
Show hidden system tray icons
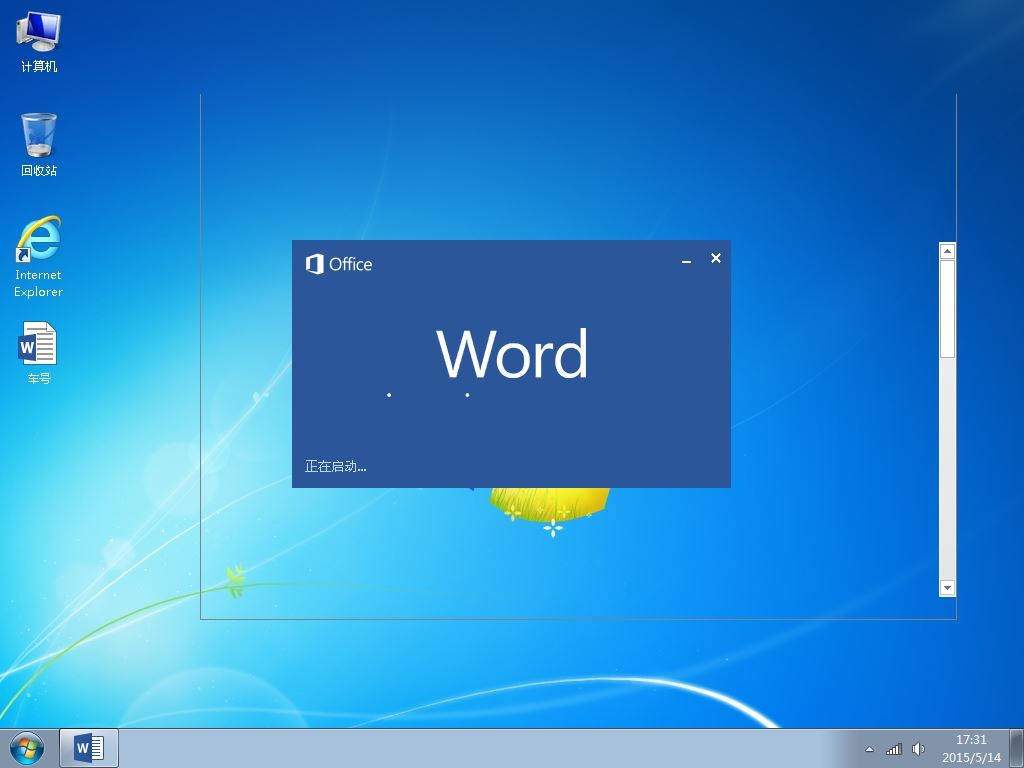[869, 749]
